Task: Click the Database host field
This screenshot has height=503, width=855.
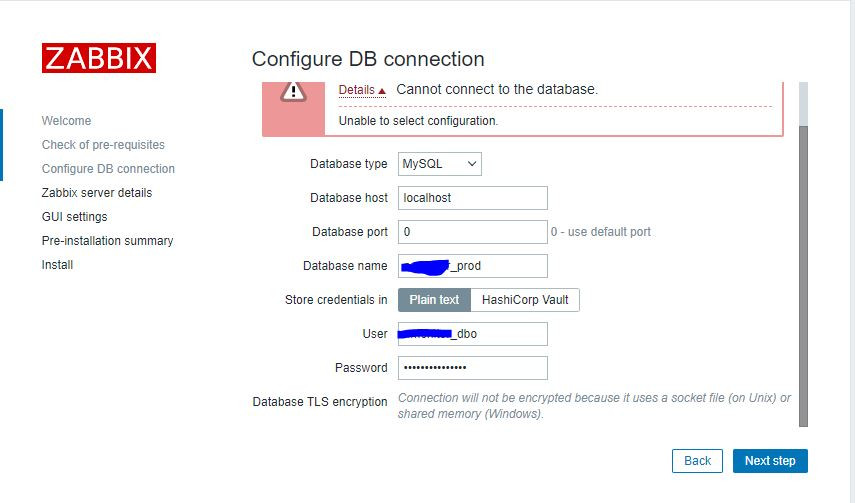Action: click(472, 198)
